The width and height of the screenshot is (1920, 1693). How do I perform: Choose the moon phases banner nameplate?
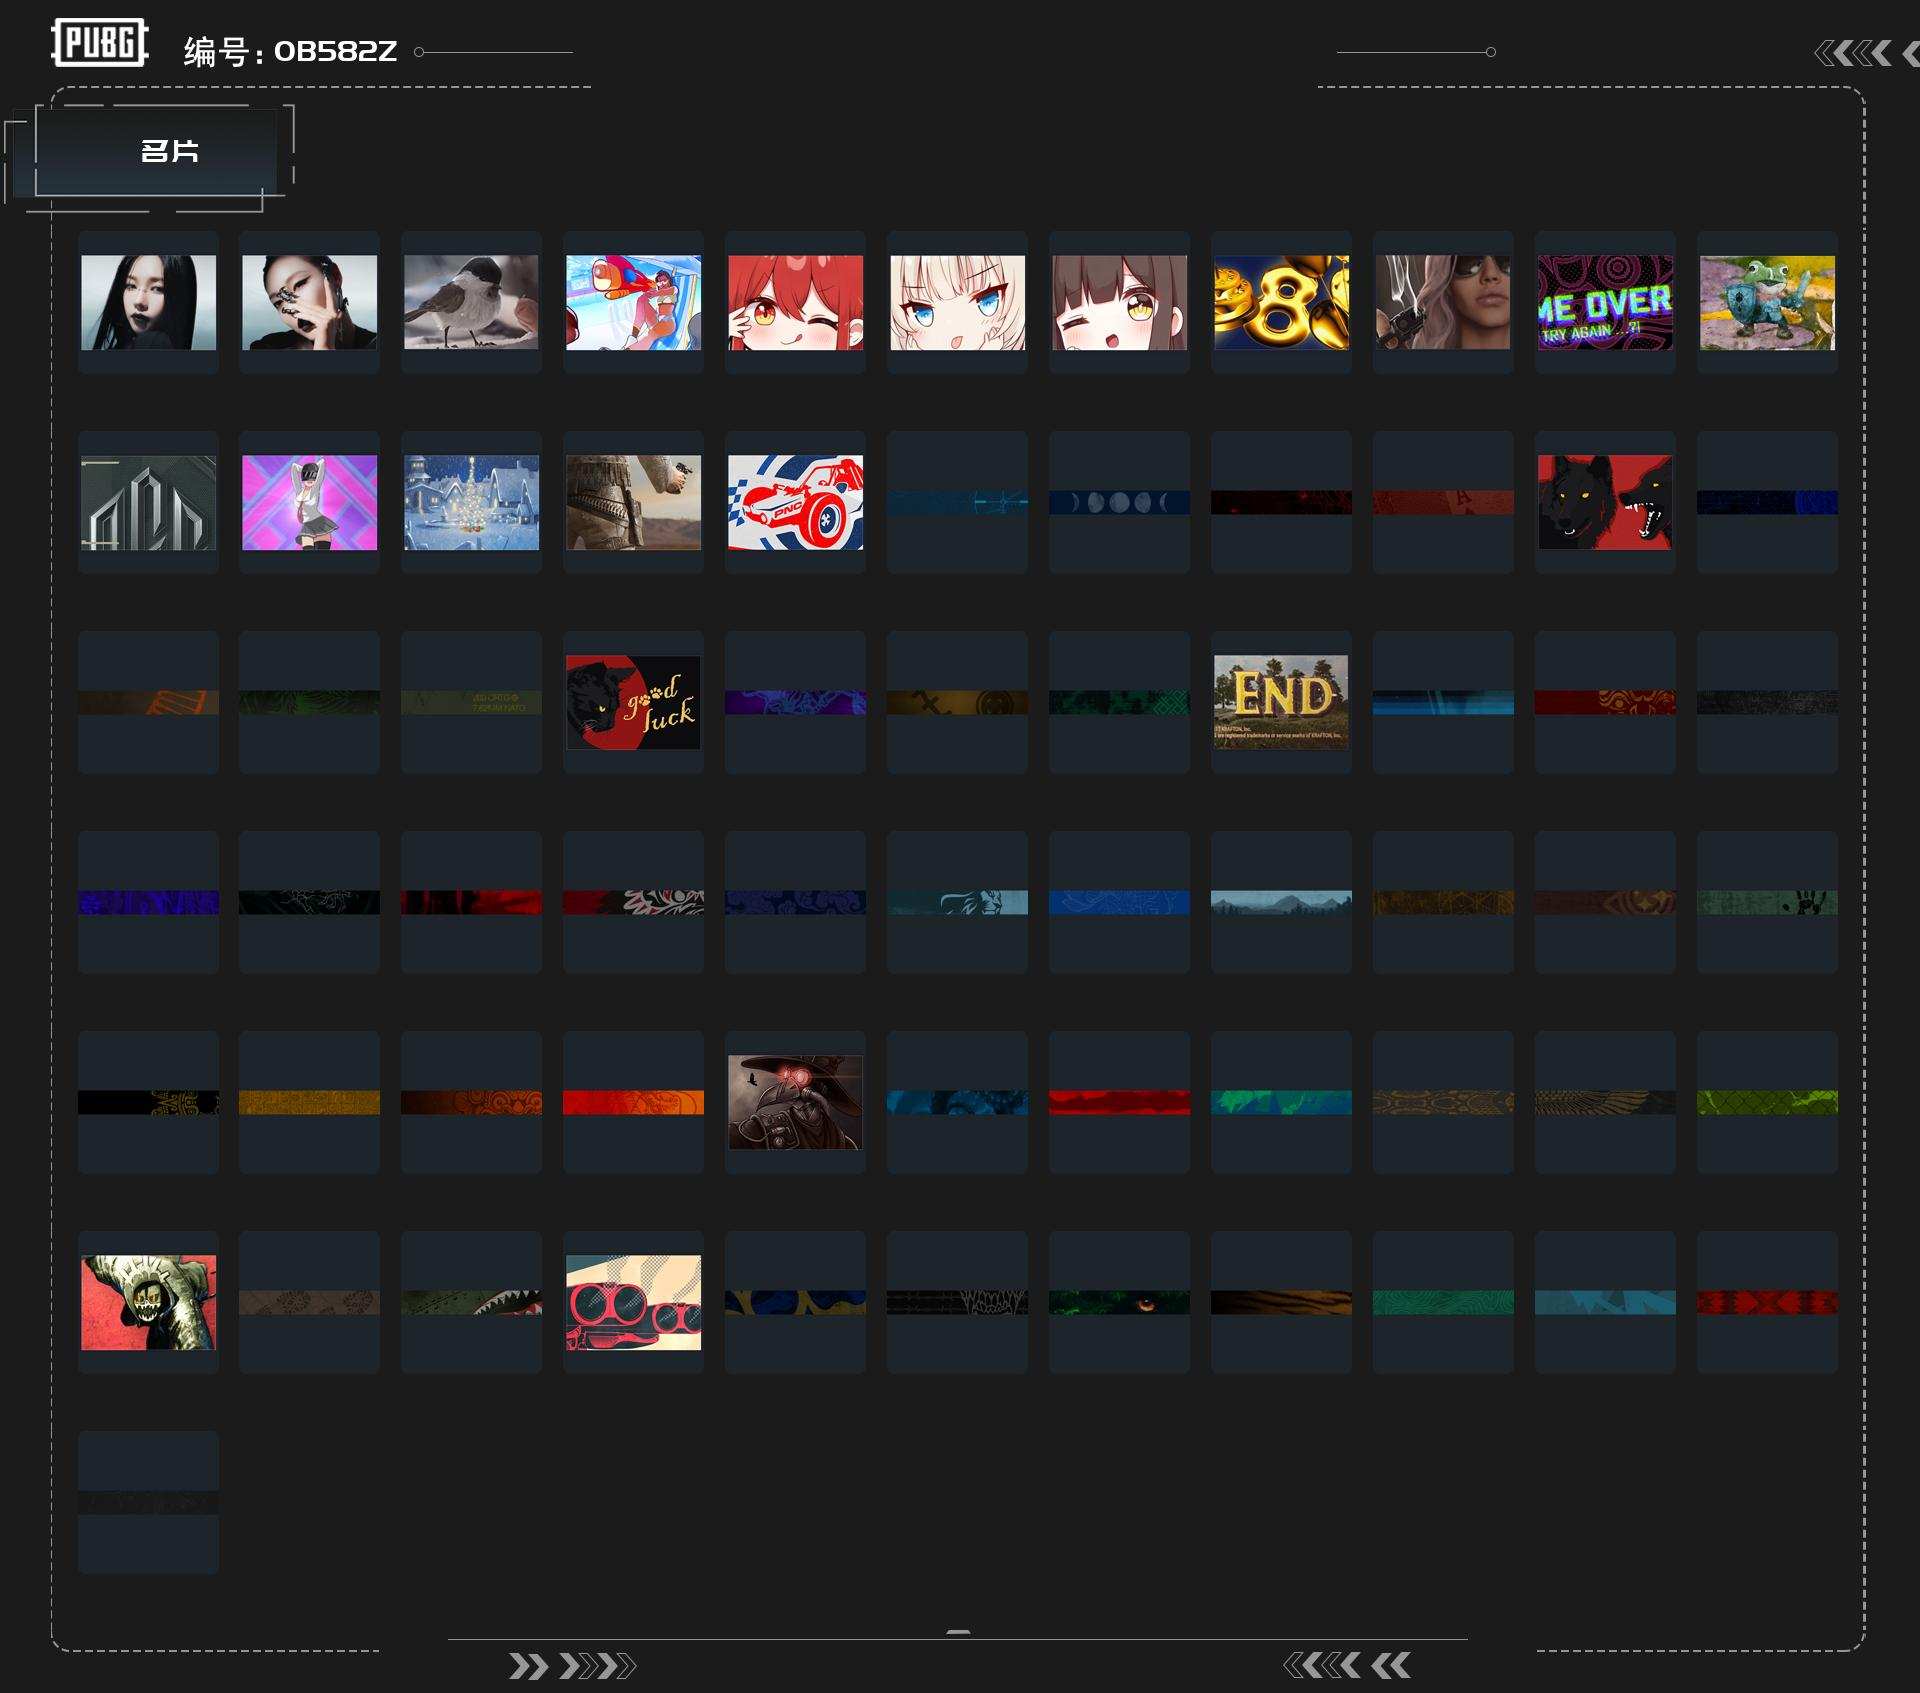coord(1119,502)
